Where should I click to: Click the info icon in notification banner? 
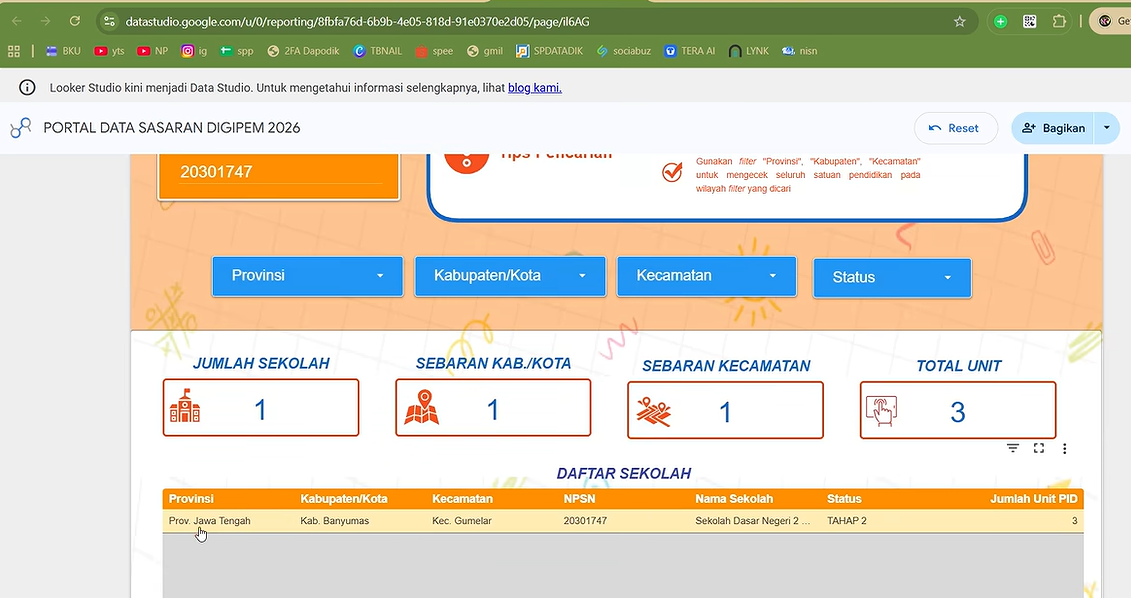point(27,87)
